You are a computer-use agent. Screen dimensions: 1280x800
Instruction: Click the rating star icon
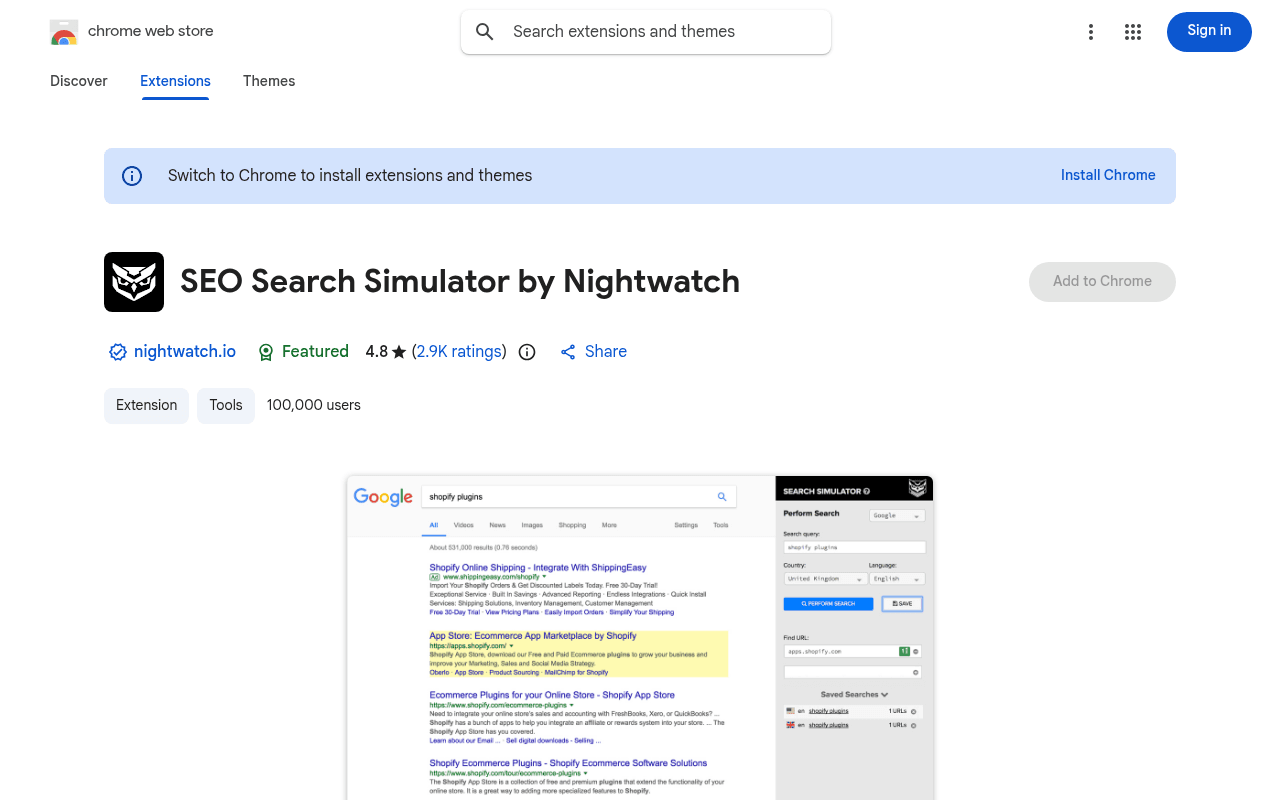click(399, 352)
